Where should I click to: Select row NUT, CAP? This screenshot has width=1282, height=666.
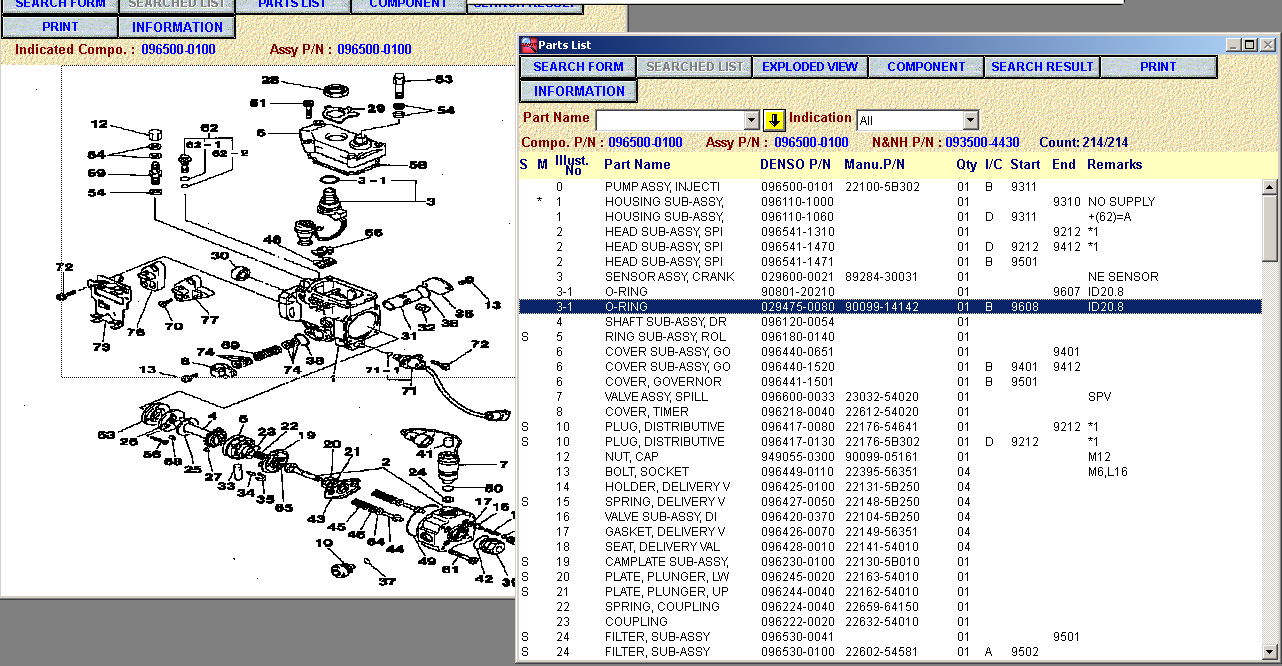point(890,457)
